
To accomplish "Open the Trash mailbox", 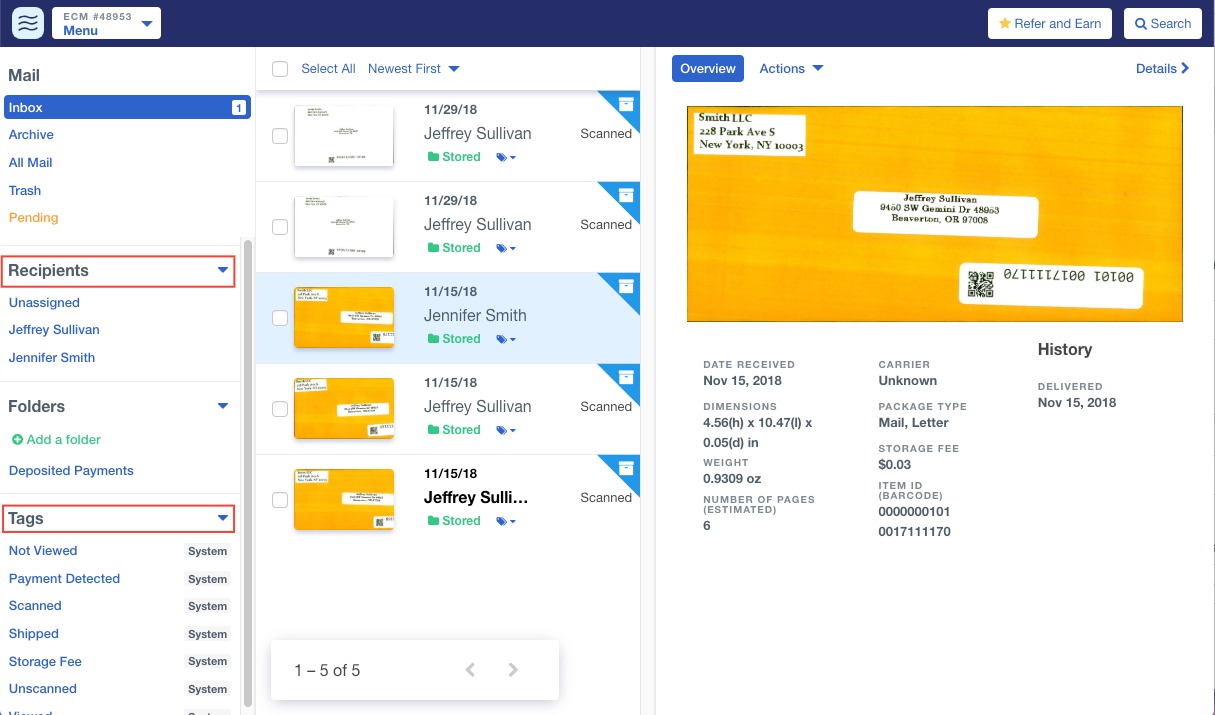I will [25, 191].
